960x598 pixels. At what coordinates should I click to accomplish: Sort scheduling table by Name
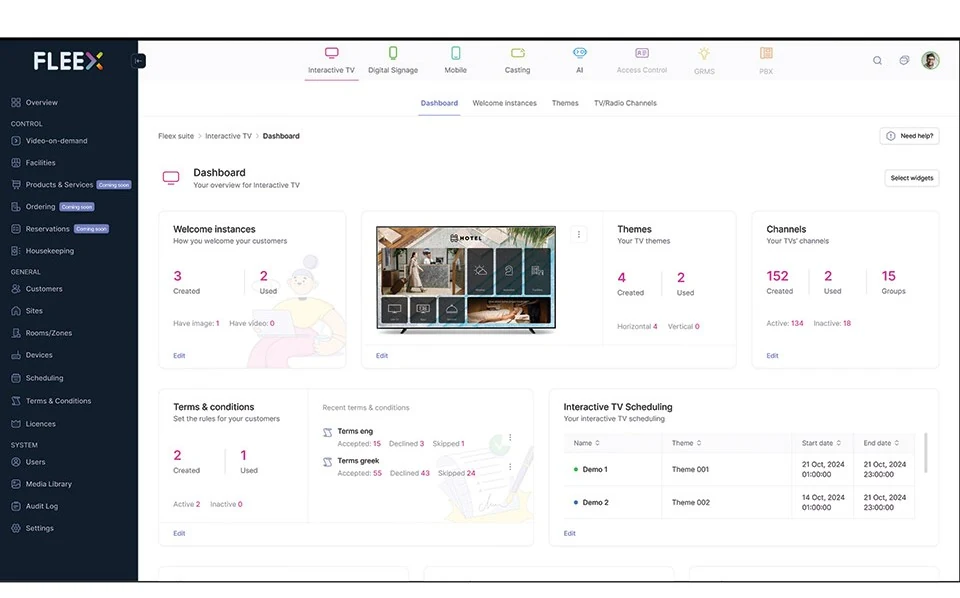tap(587, 443)
